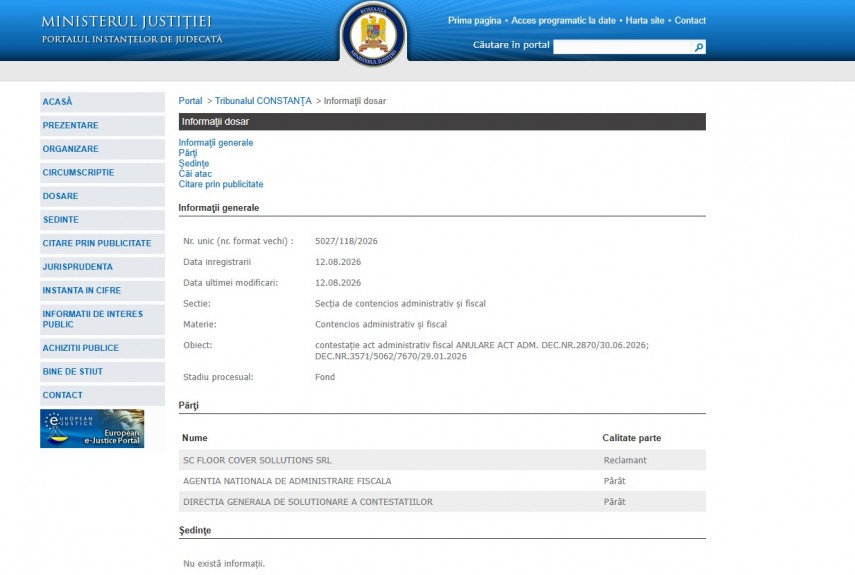
Task: Jump to the Părți anchor link
Action: pyautogui.click(x=188, y=153)
